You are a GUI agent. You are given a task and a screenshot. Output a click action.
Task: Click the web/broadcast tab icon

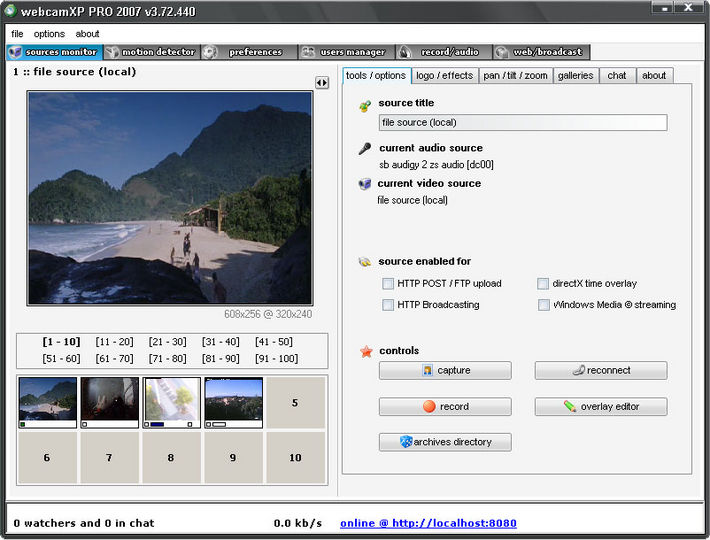pos(501,52)
